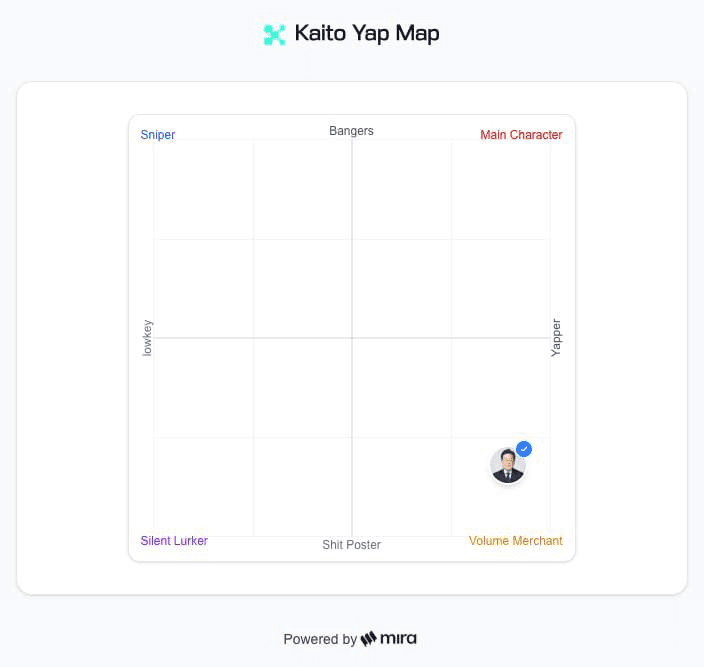Click the lowkey vertical axis label

click(x=147, y=338)
